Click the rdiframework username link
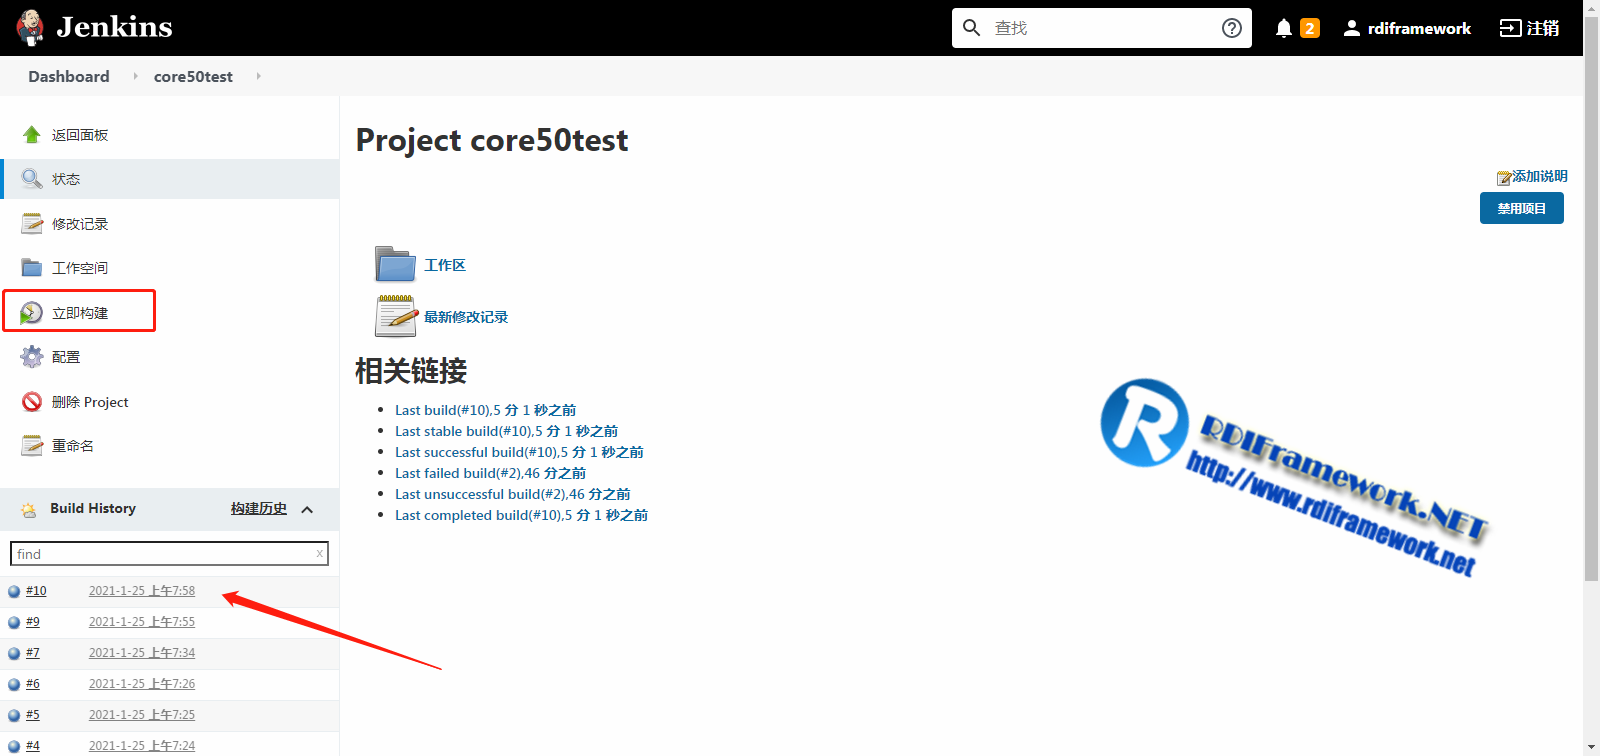The image size is (1600, 756). [1419, 28]
